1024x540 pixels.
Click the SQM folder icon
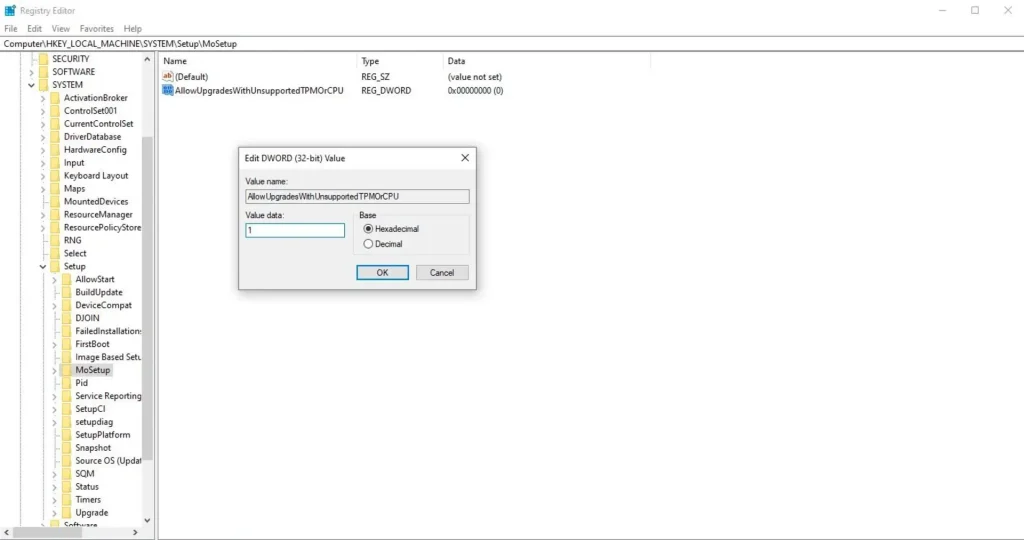67,474
